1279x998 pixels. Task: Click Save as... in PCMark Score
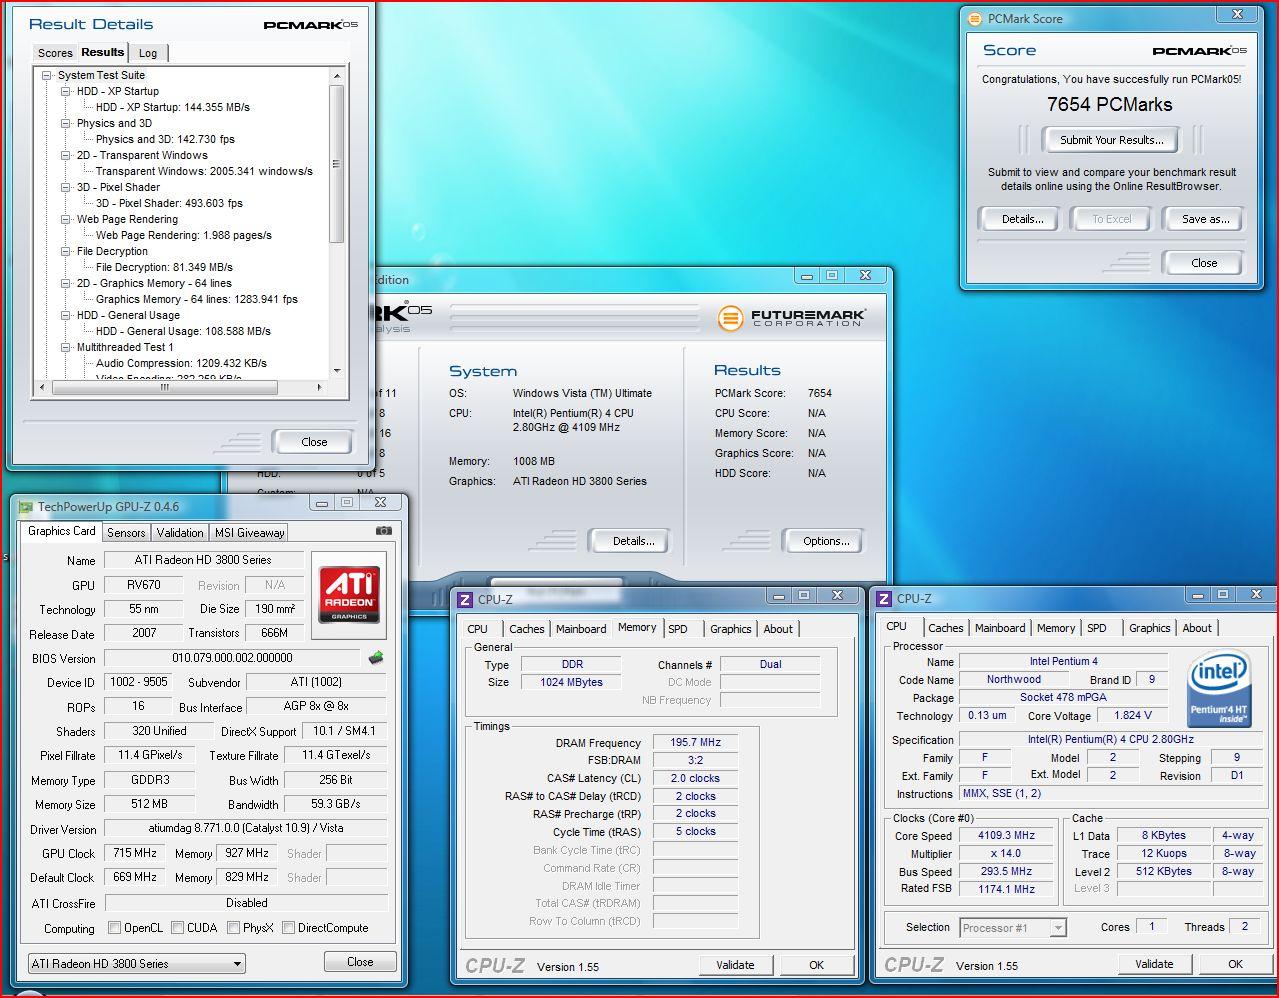point(1205,219)
